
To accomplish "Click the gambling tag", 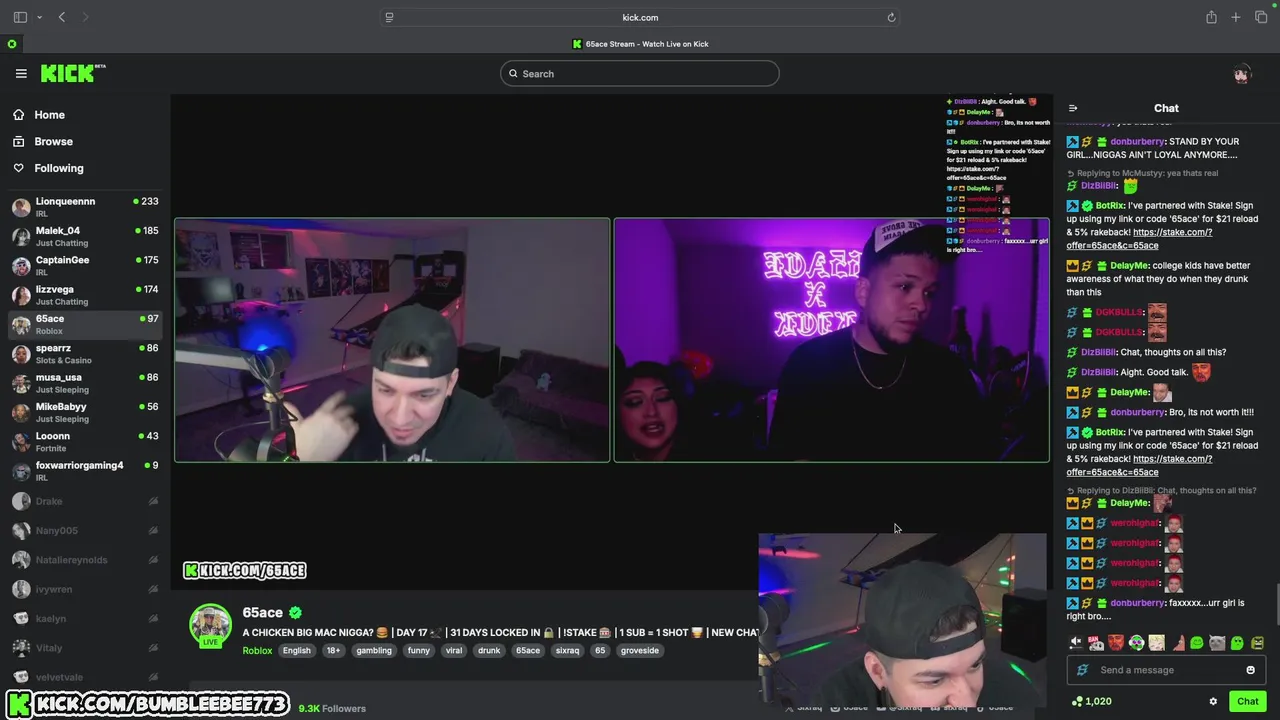I will coord(374,650).
